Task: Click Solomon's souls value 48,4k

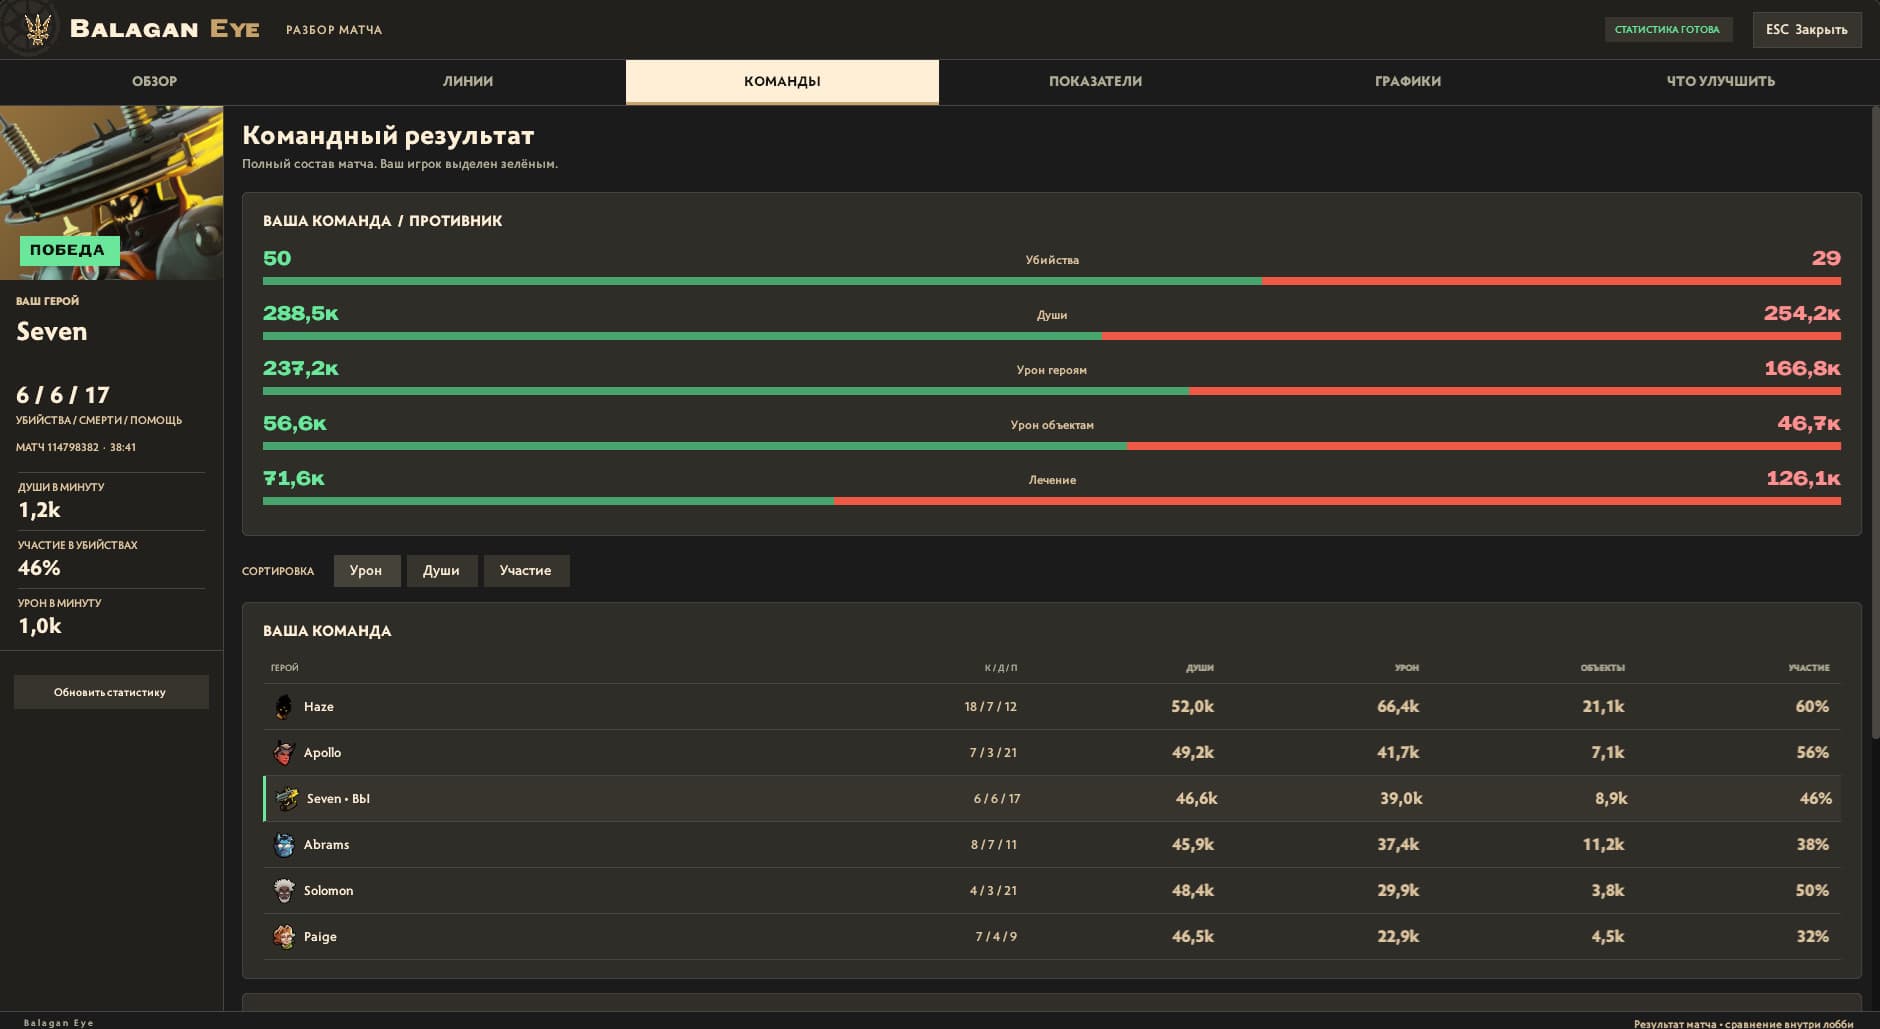Action: tap(1193, 891)
